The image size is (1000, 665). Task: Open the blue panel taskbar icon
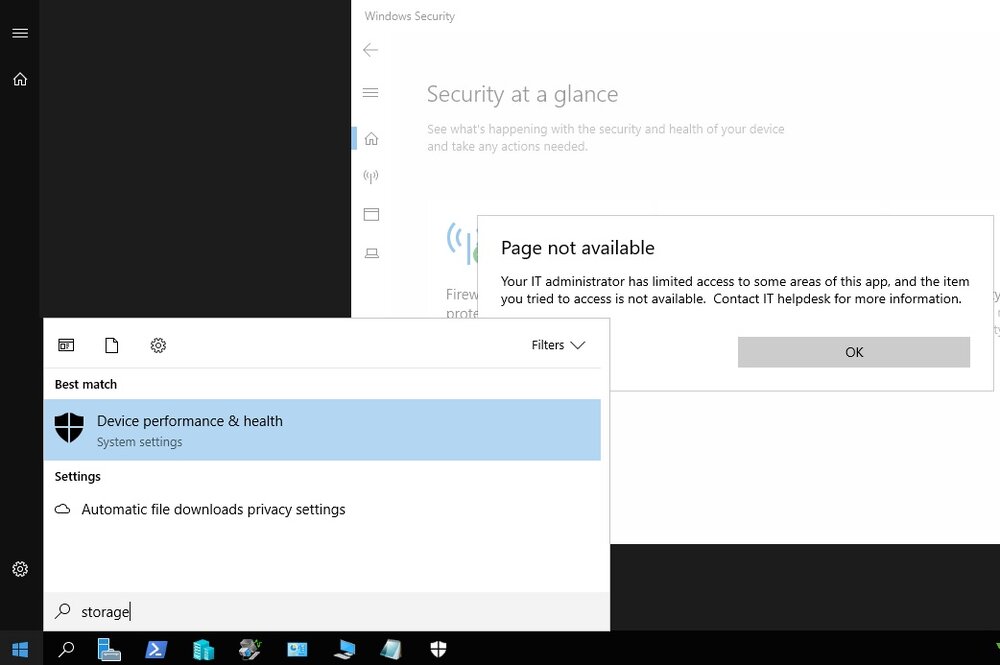[297, 650]
